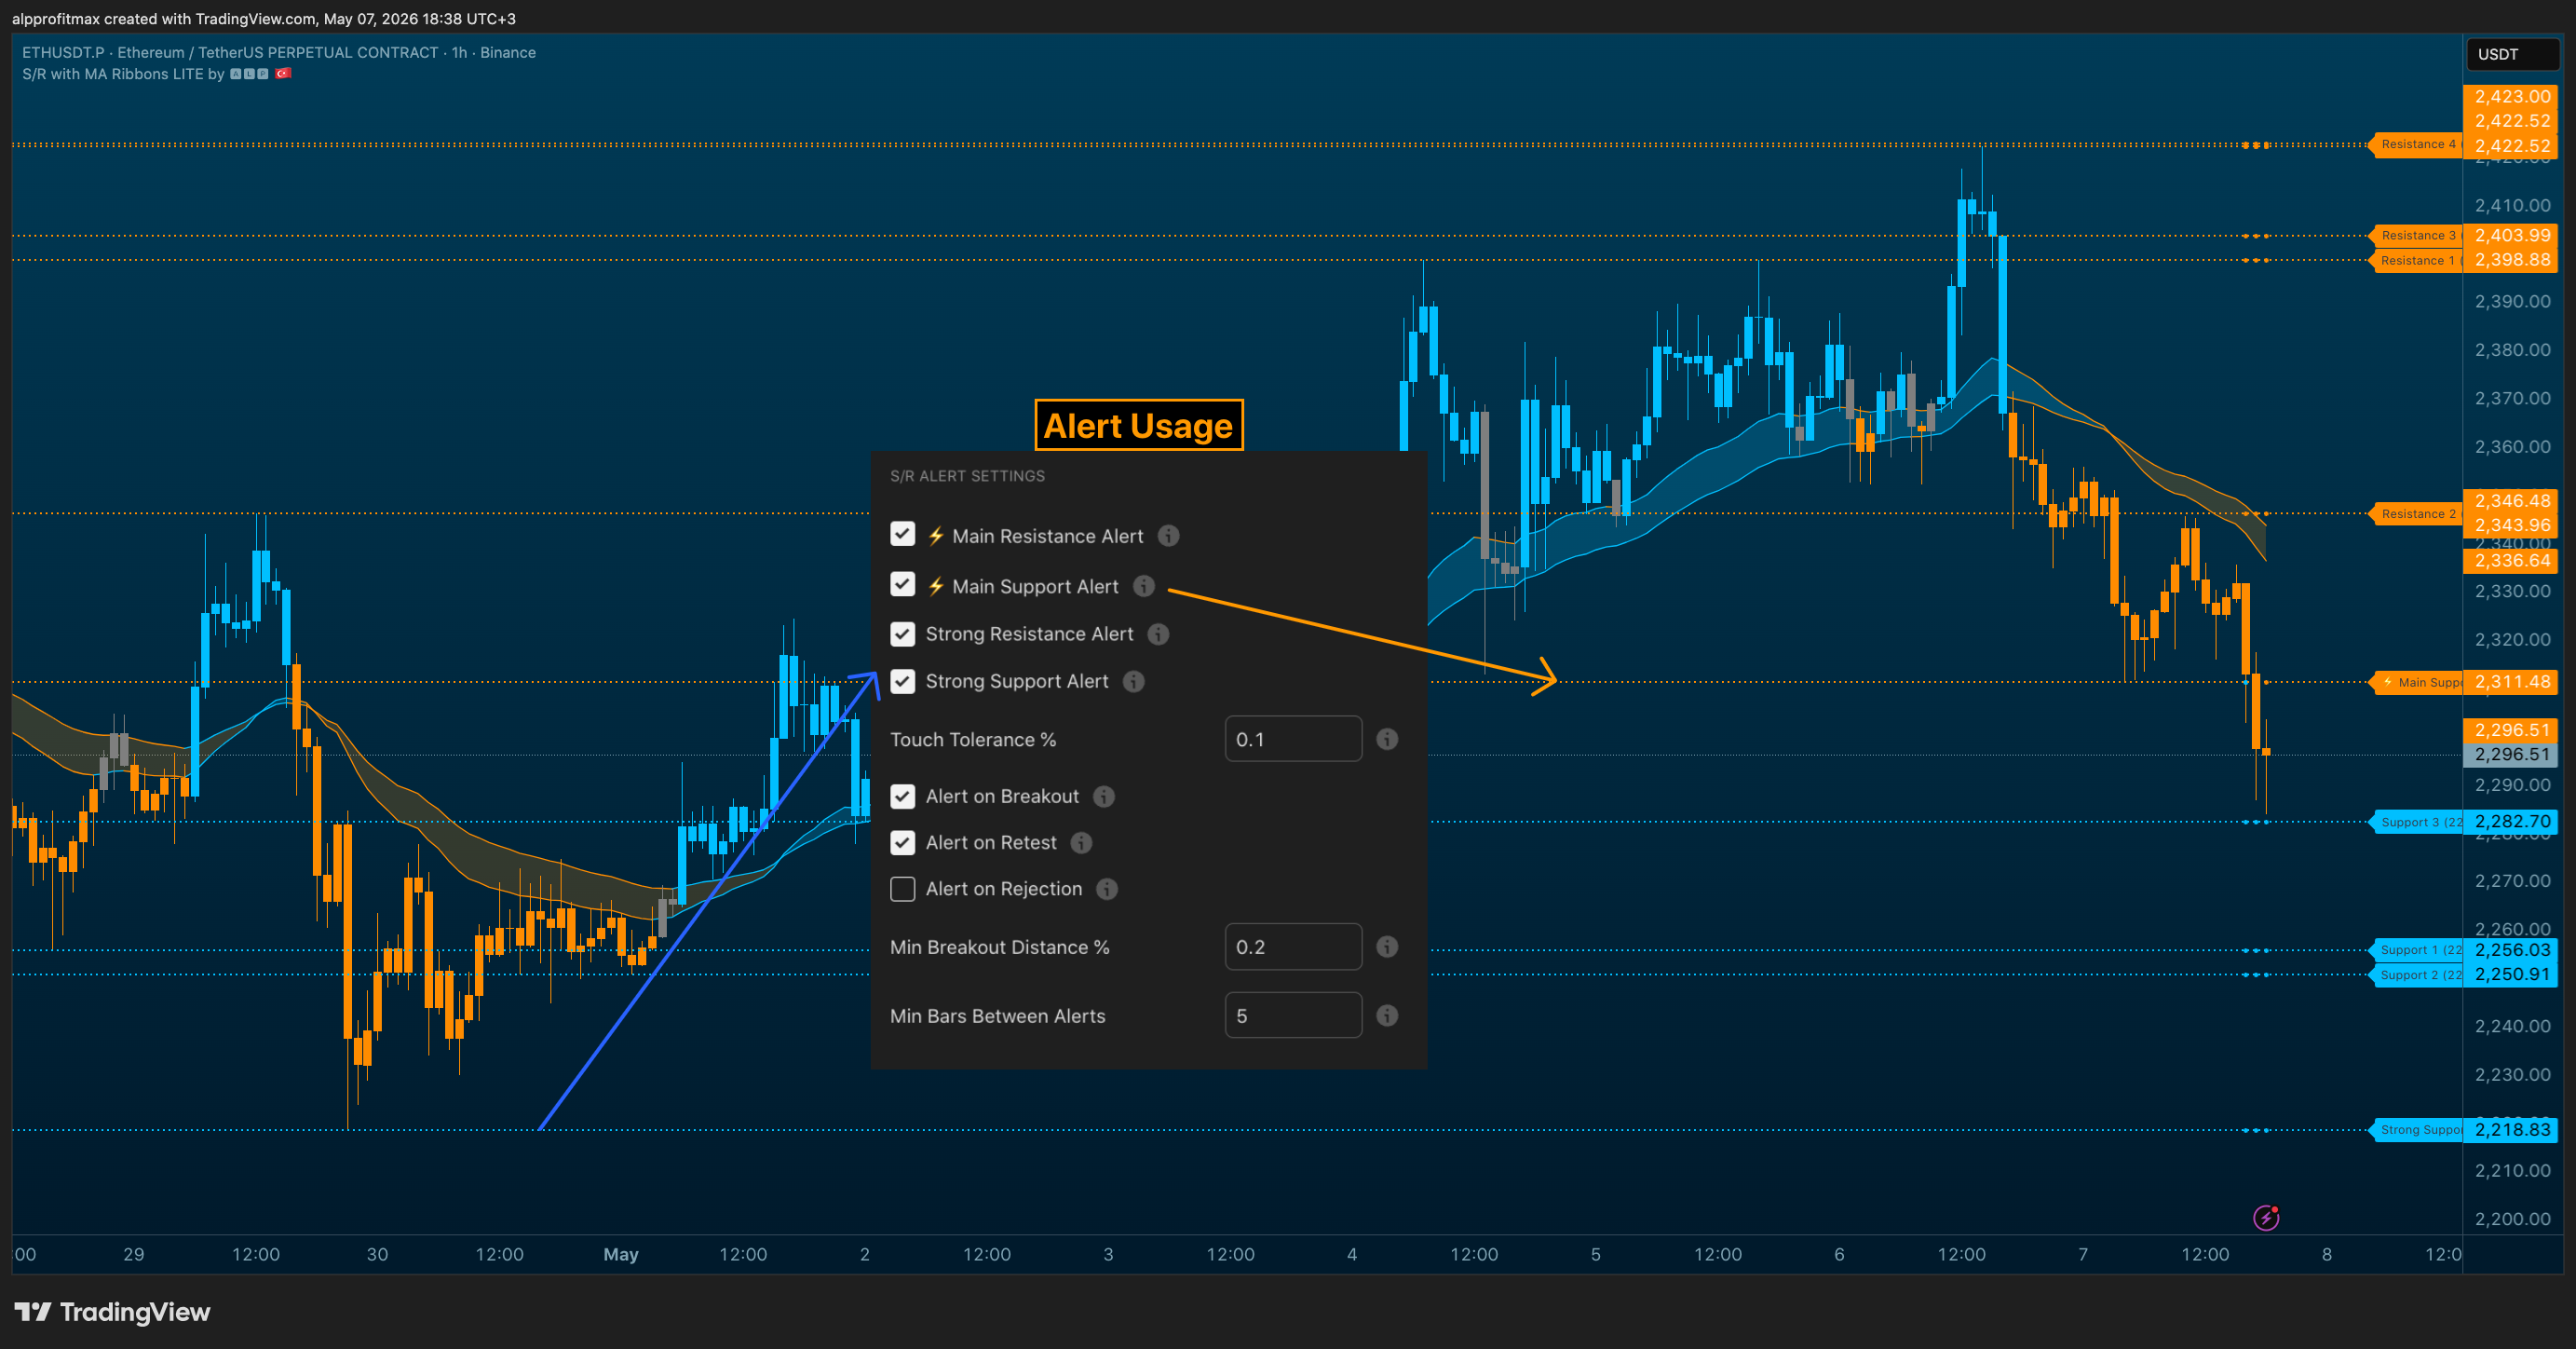2576x1349 pixels.
Task: Click the Touch Tolerance % input field
Action: pos(1293,739)
